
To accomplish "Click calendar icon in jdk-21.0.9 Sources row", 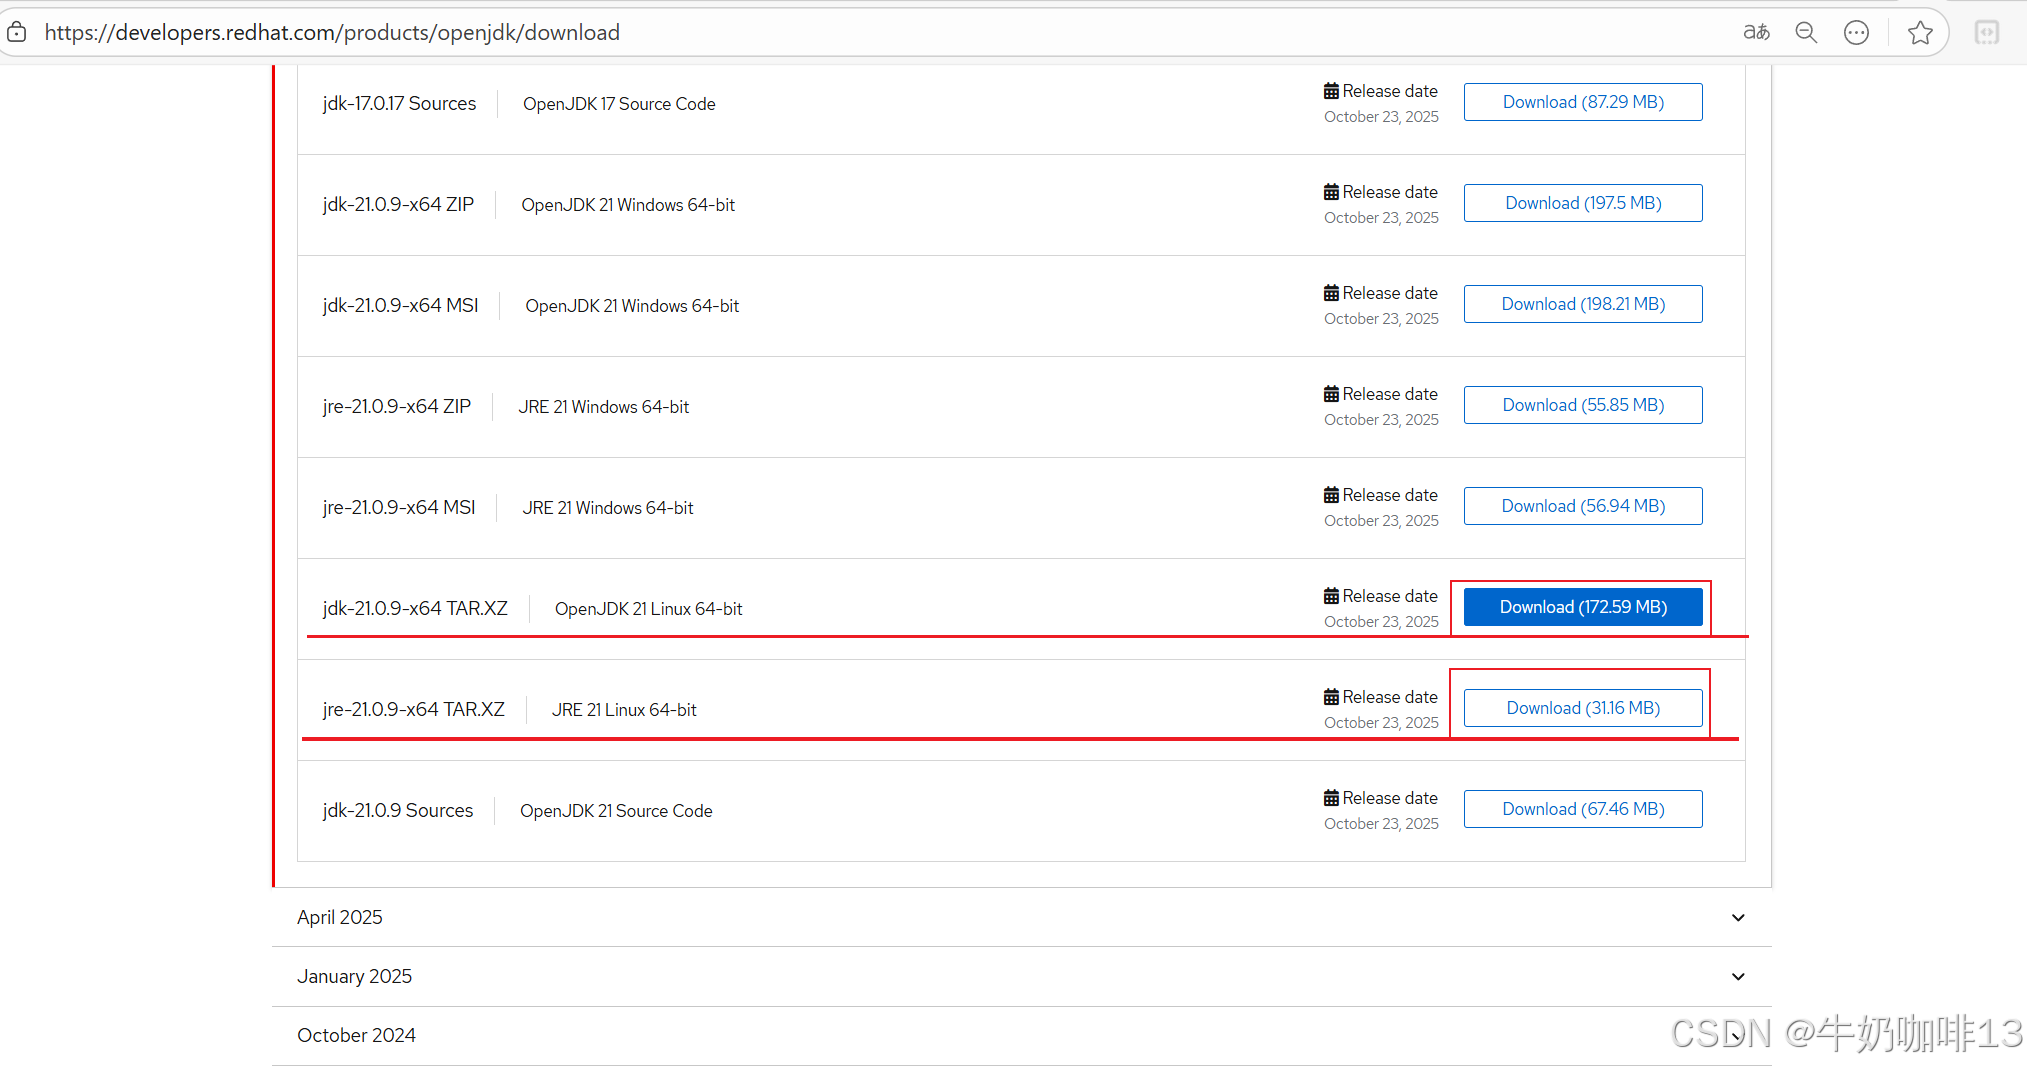I will (x=1331, y=798).
